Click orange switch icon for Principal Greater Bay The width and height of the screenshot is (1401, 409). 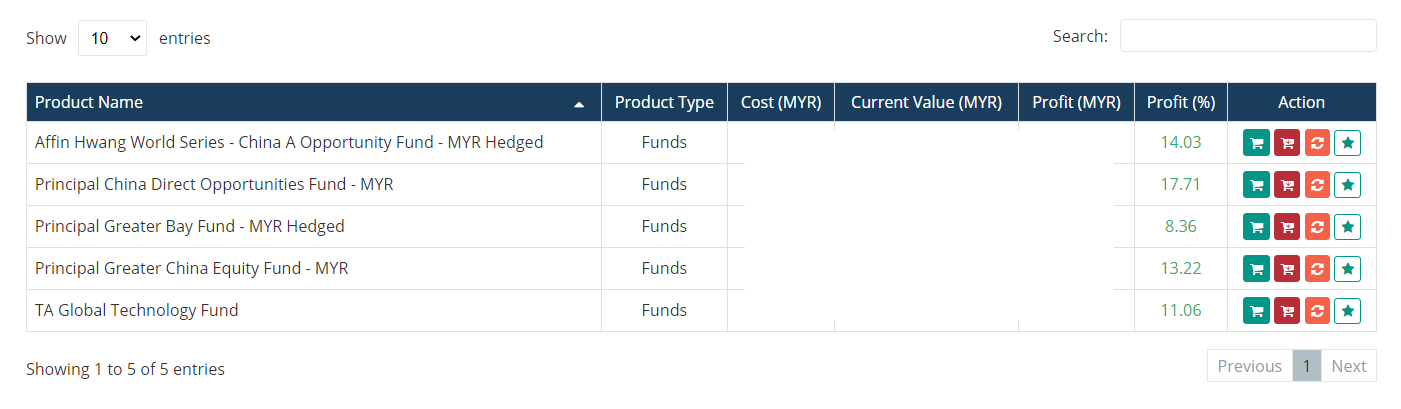(1317, 227)
